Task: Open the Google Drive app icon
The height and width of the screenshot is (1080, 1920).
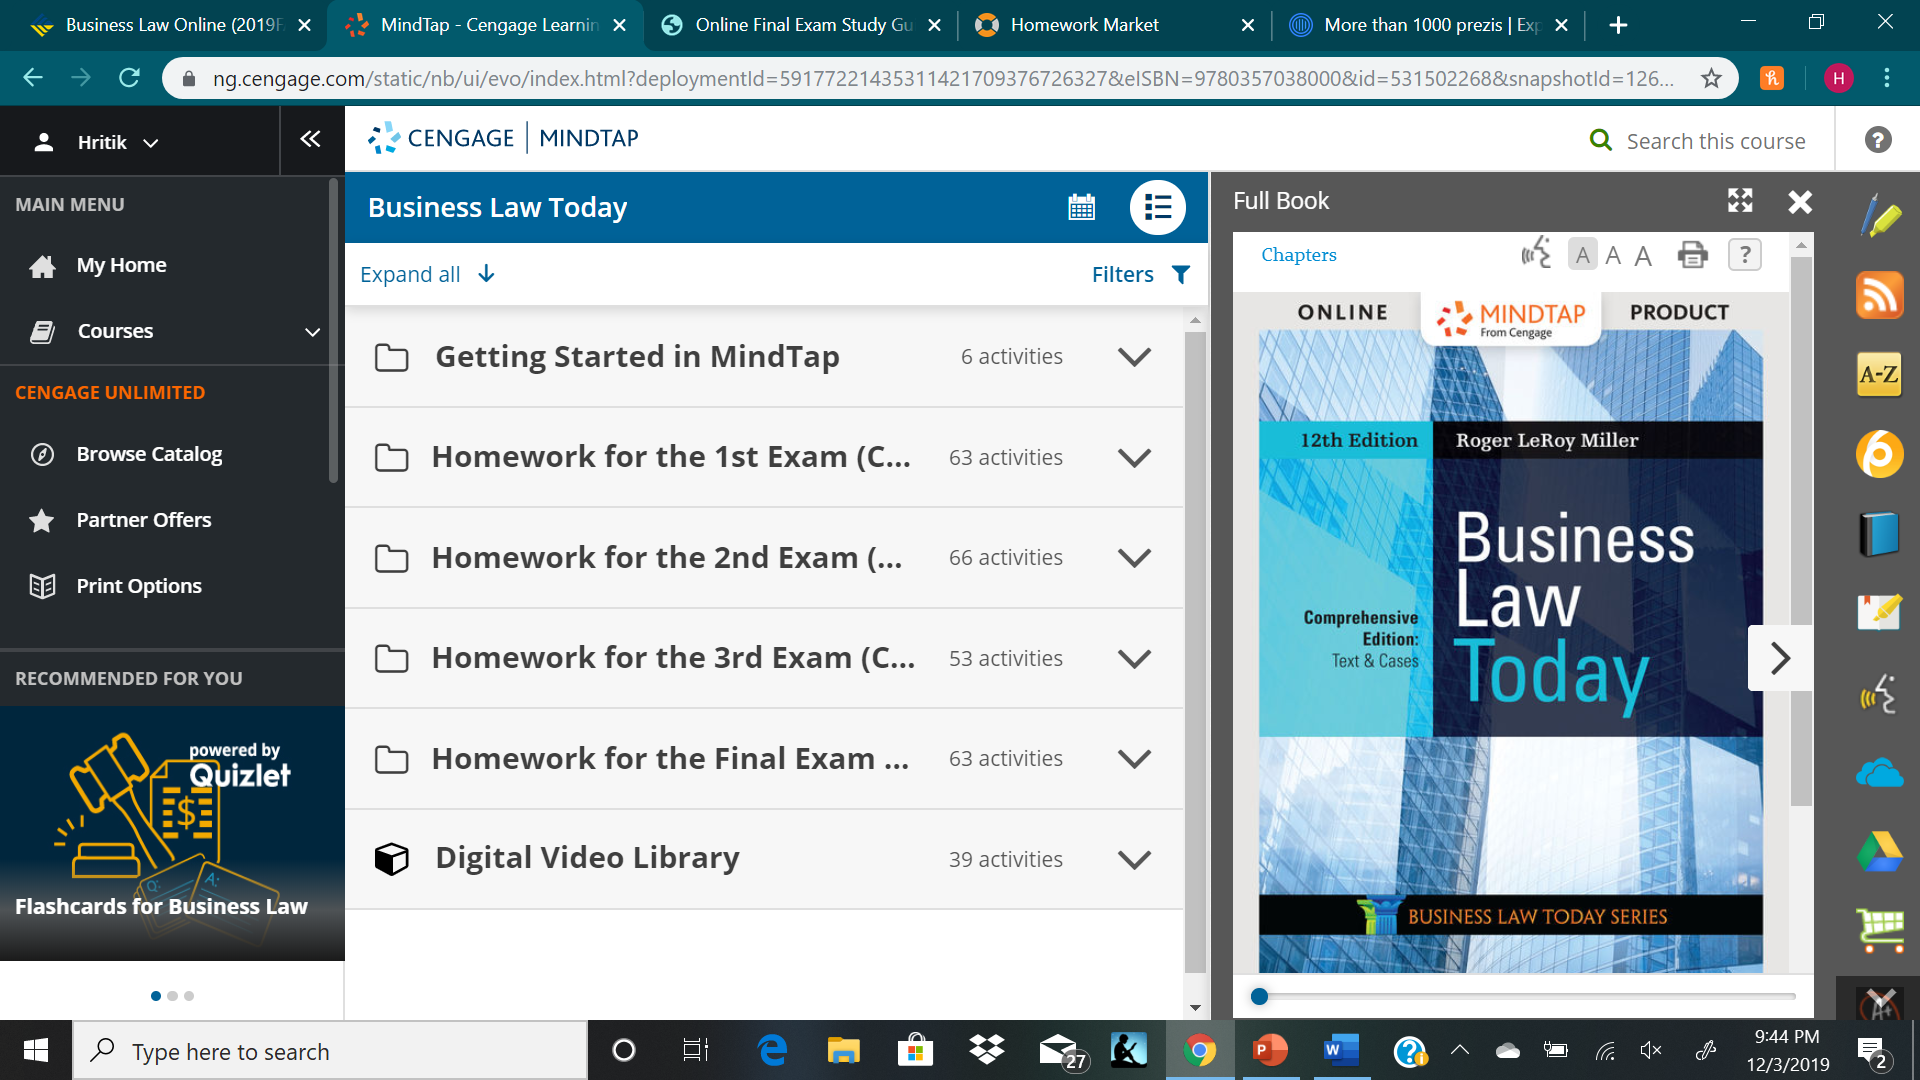Action: click(1880, 852)
